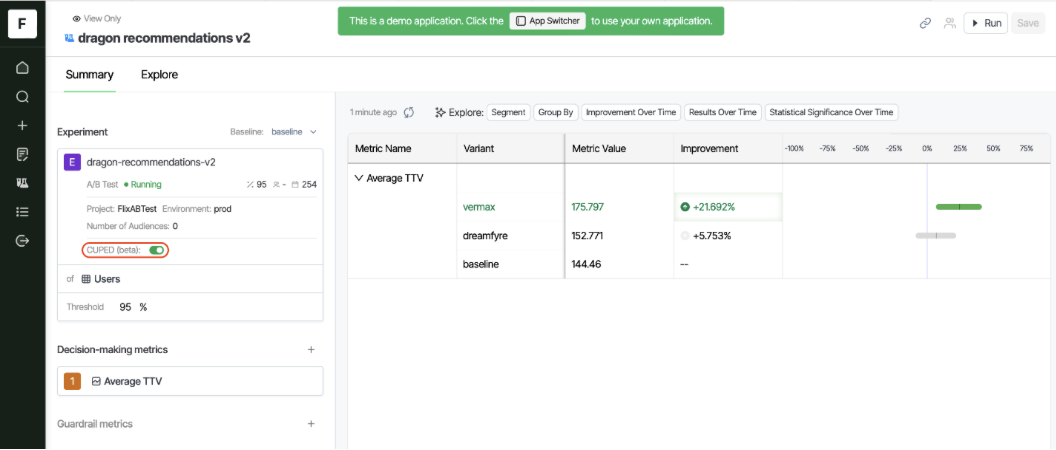This screenshot has width=1056, height=450.
Task: Click the Home icon in the sidebar
Action: 22,68
